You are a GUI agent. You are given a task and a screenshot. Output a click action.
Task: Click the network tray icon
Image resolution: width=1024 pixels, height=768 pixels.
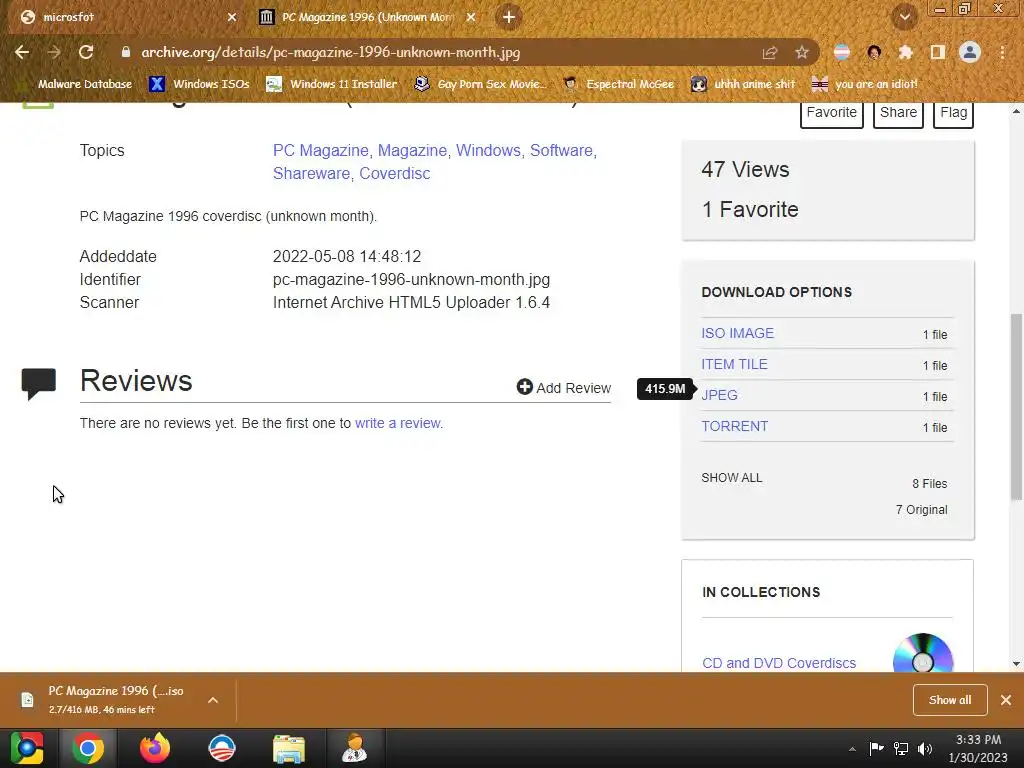point(901,748)
